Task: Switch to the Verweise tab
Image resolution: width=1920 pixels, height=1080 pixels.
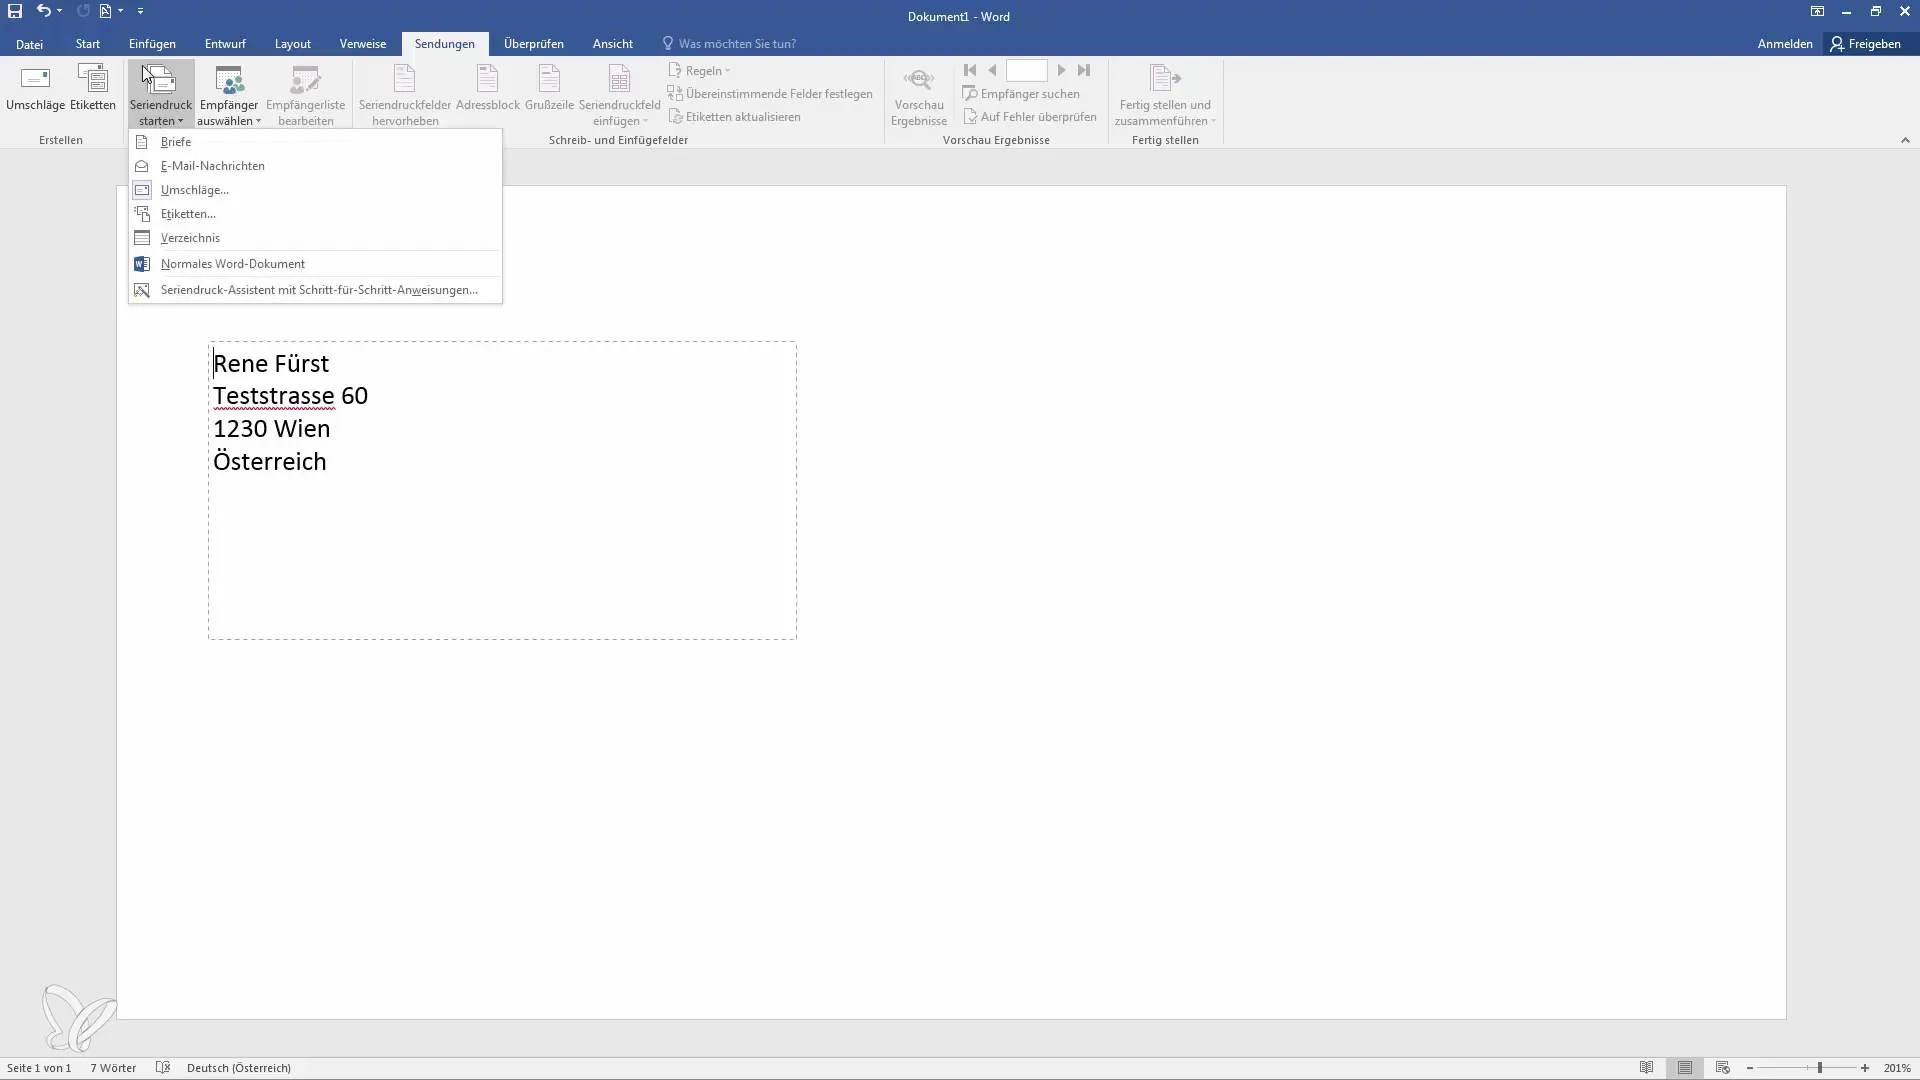Action: [362, 44]
